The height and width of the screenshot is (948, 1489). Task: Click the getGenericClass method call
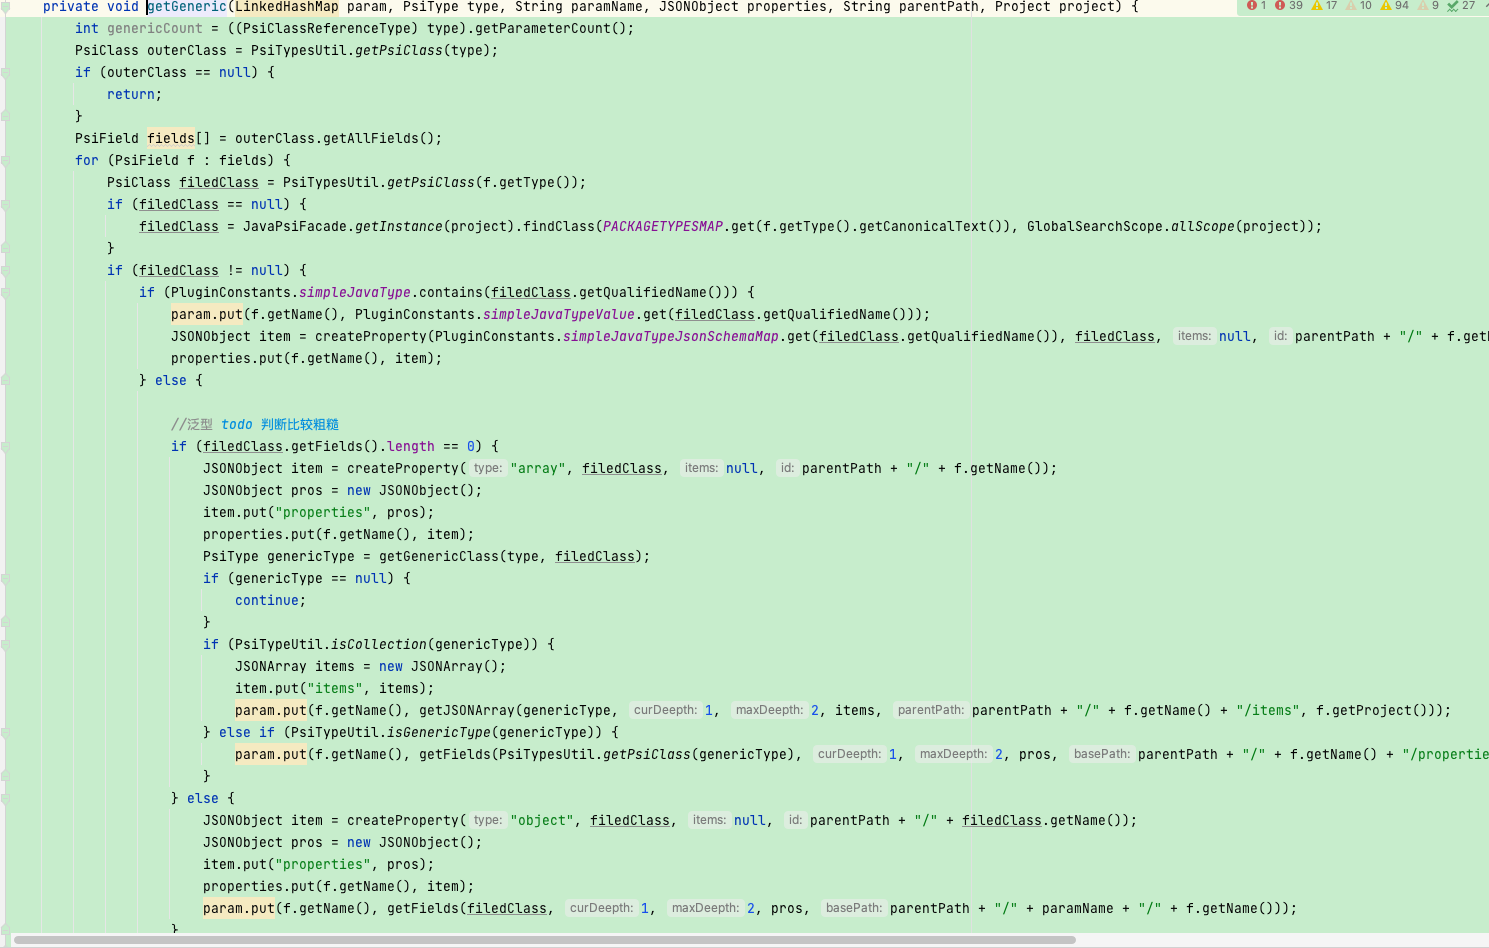point(439,557)
